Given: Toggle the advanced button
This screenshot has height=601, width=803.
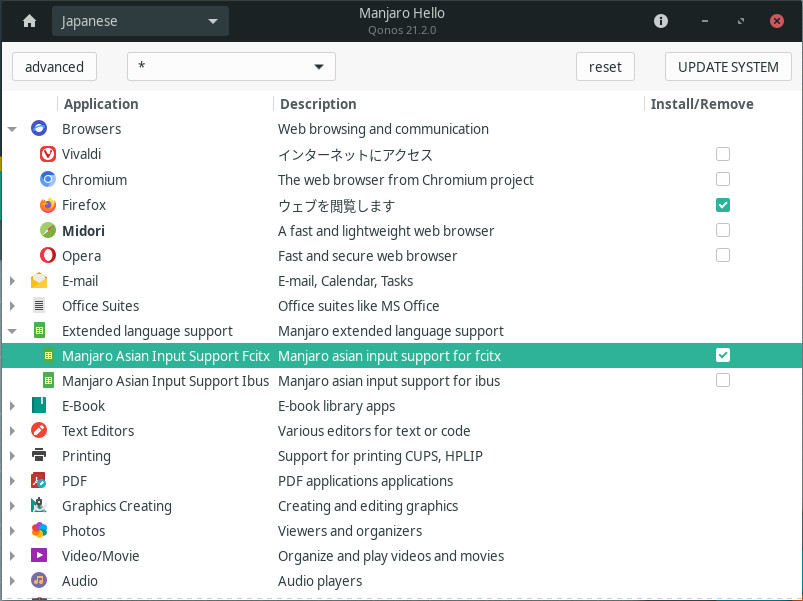Looking at the screenshot, I should coord(54,67).
